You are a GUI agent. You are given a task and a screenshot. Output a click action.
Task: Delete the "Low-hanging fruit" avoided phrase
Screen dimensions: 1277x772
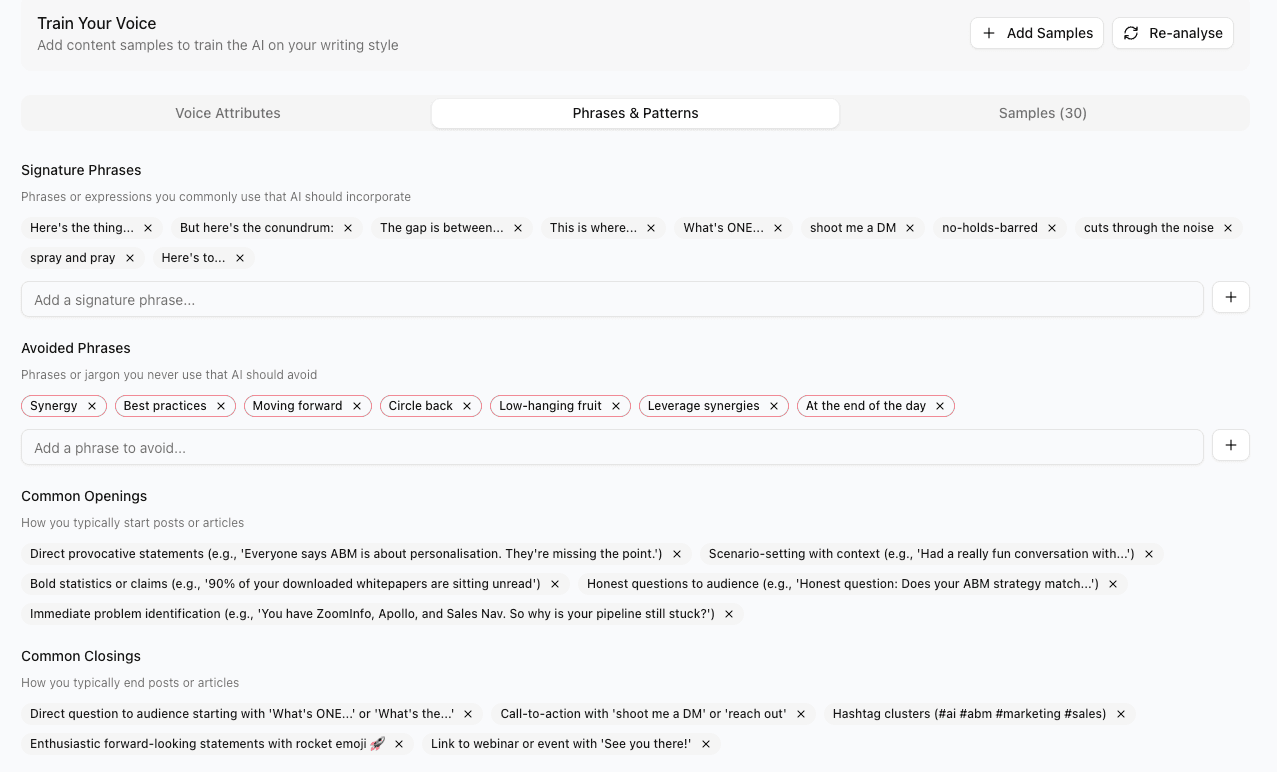pos(615,406)
